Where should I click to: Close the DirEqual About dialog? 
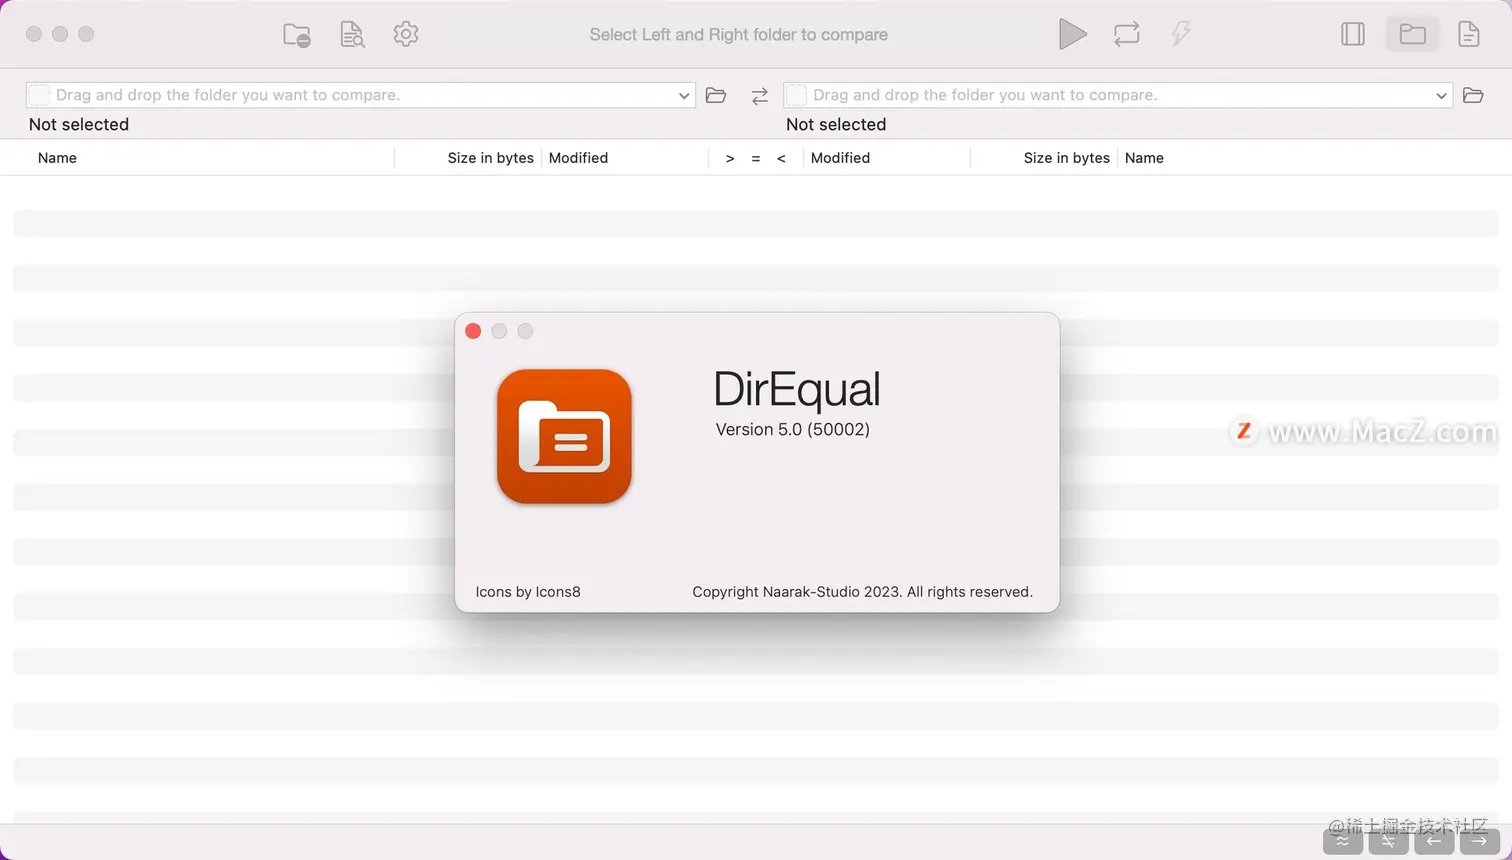point(473,331)
